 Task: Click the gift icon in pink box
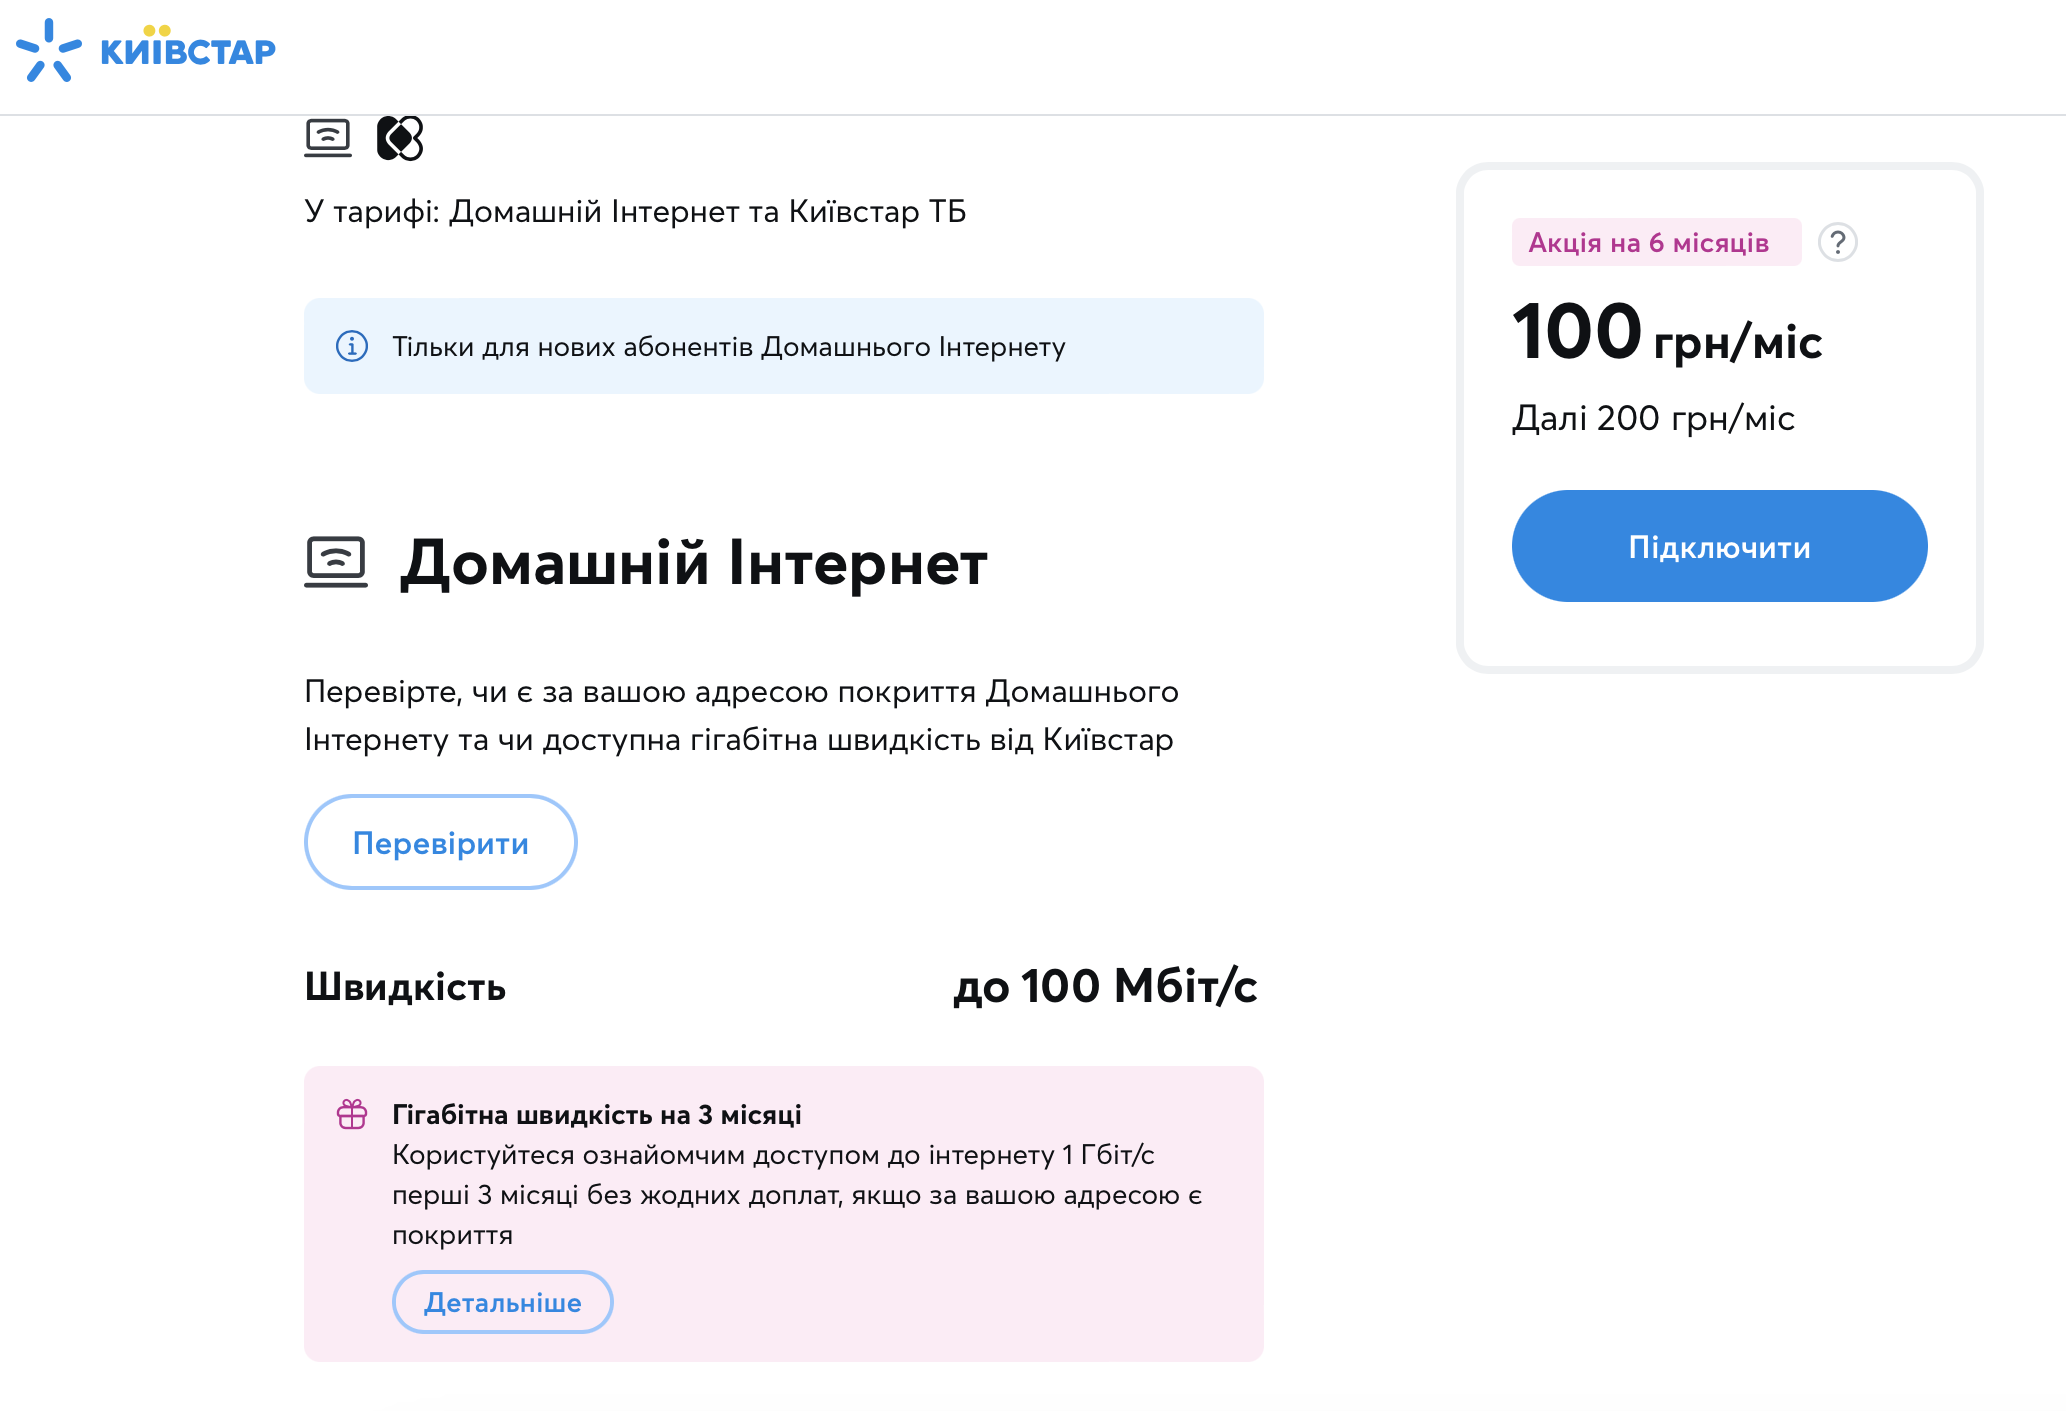point(352,1114)
